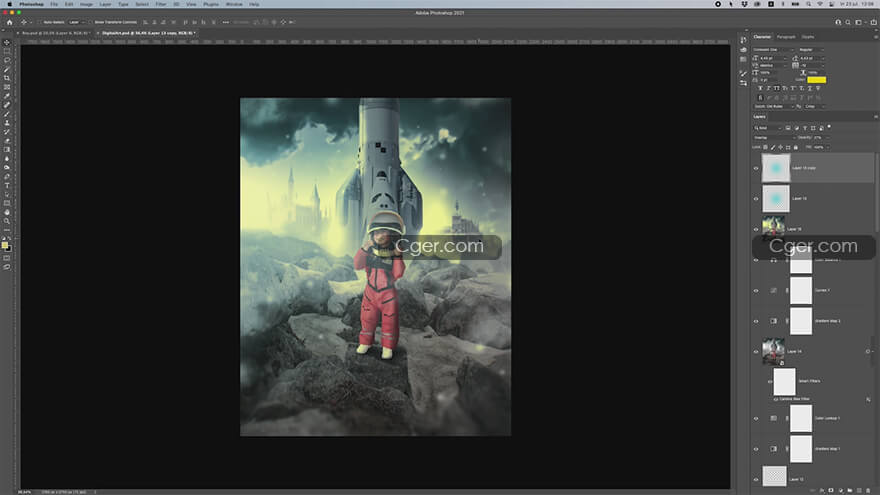Open the Filter menu
Viewport: 880px width, 495px height.
point(161,4)
